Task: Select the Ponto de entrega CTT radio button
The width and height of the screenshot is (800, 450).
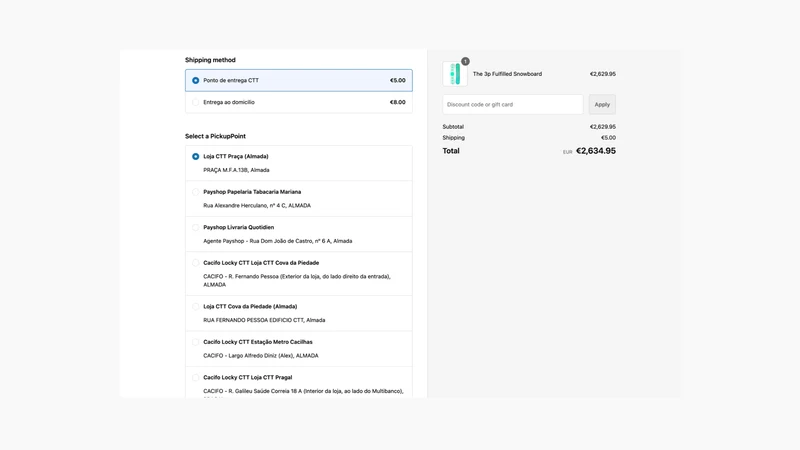Action: (x=195, y=81)
